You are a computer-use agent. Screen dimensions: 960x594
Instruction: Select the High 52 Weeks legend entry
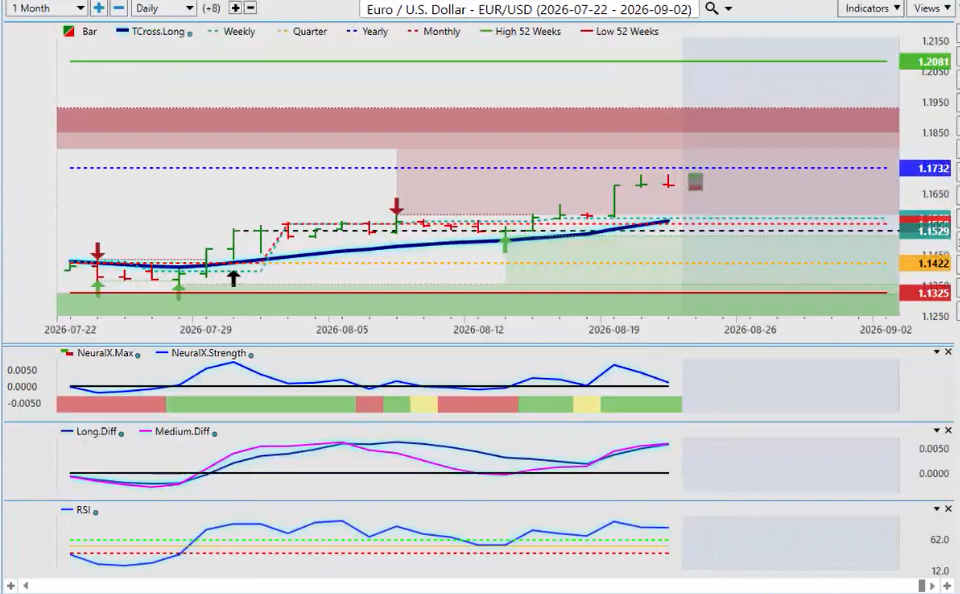coord(520,31)
